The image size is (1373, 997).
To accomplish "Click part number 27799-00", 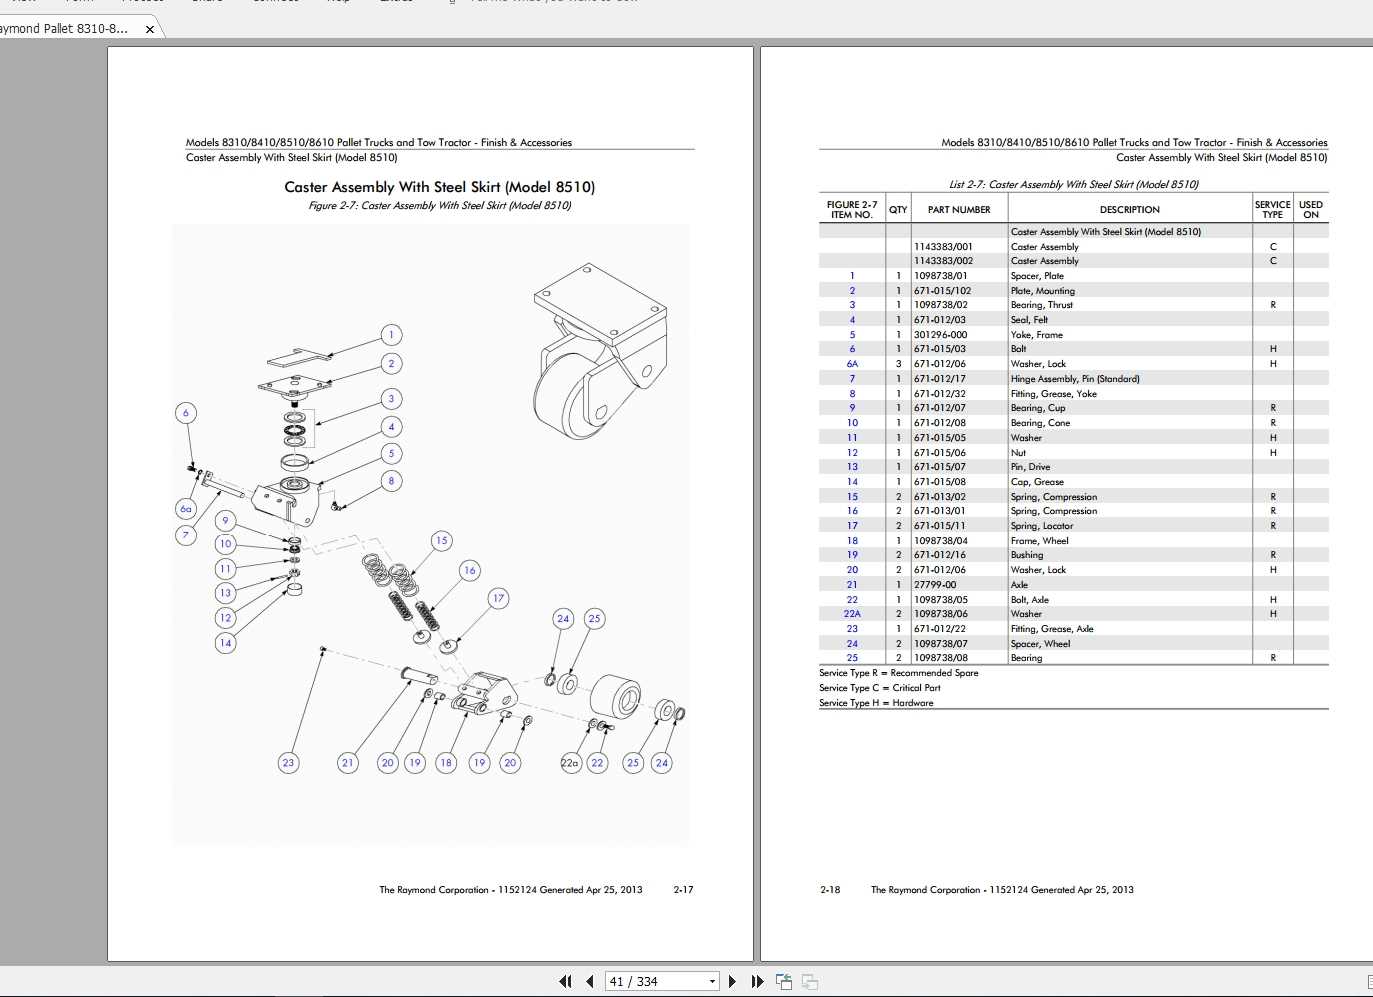I will point(935,585).
